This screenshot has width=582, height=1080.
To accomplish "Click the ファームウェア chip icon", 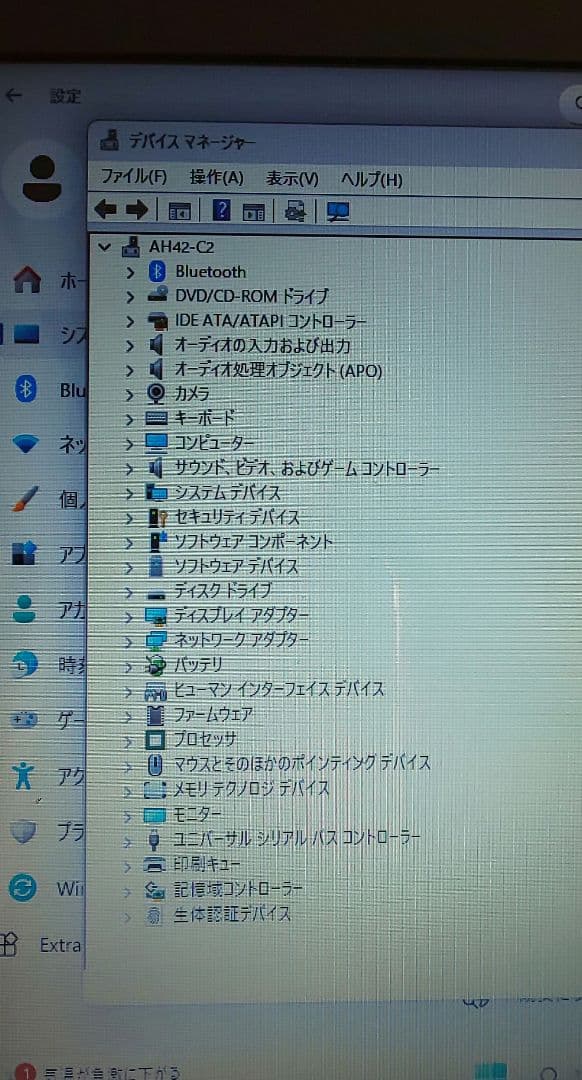I will pos(156,715).
